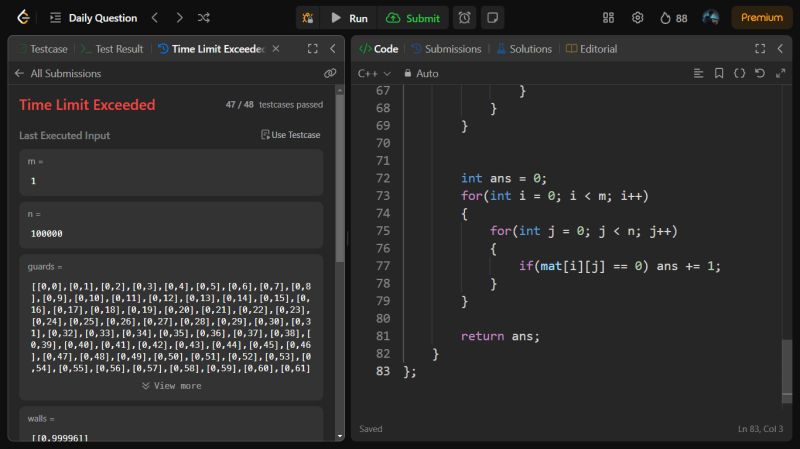The height and width of the screenshot is (449, 800).
Task: Open the Daily Question problem list
Action: click(x=94, y=18)
